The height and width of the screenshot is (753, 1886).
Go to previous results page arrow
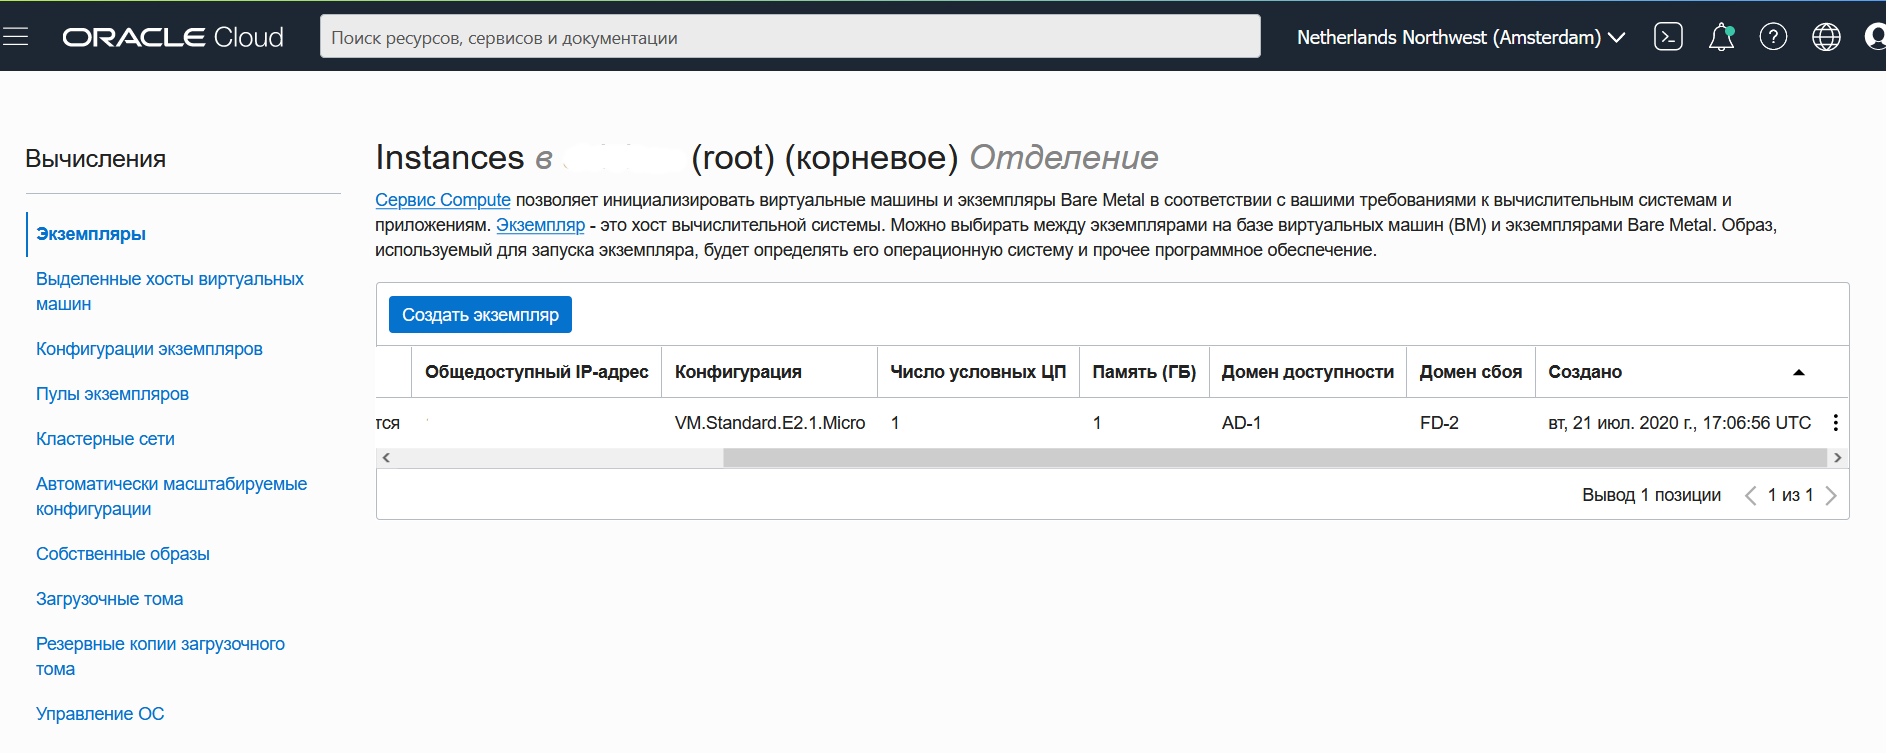click(x=1750, y=495)
